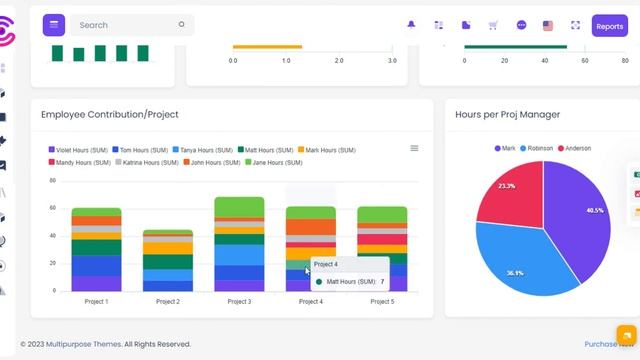Open the apps grid icon in header
The height and width of the screenshot is (360, 640).
click(439, 25)
